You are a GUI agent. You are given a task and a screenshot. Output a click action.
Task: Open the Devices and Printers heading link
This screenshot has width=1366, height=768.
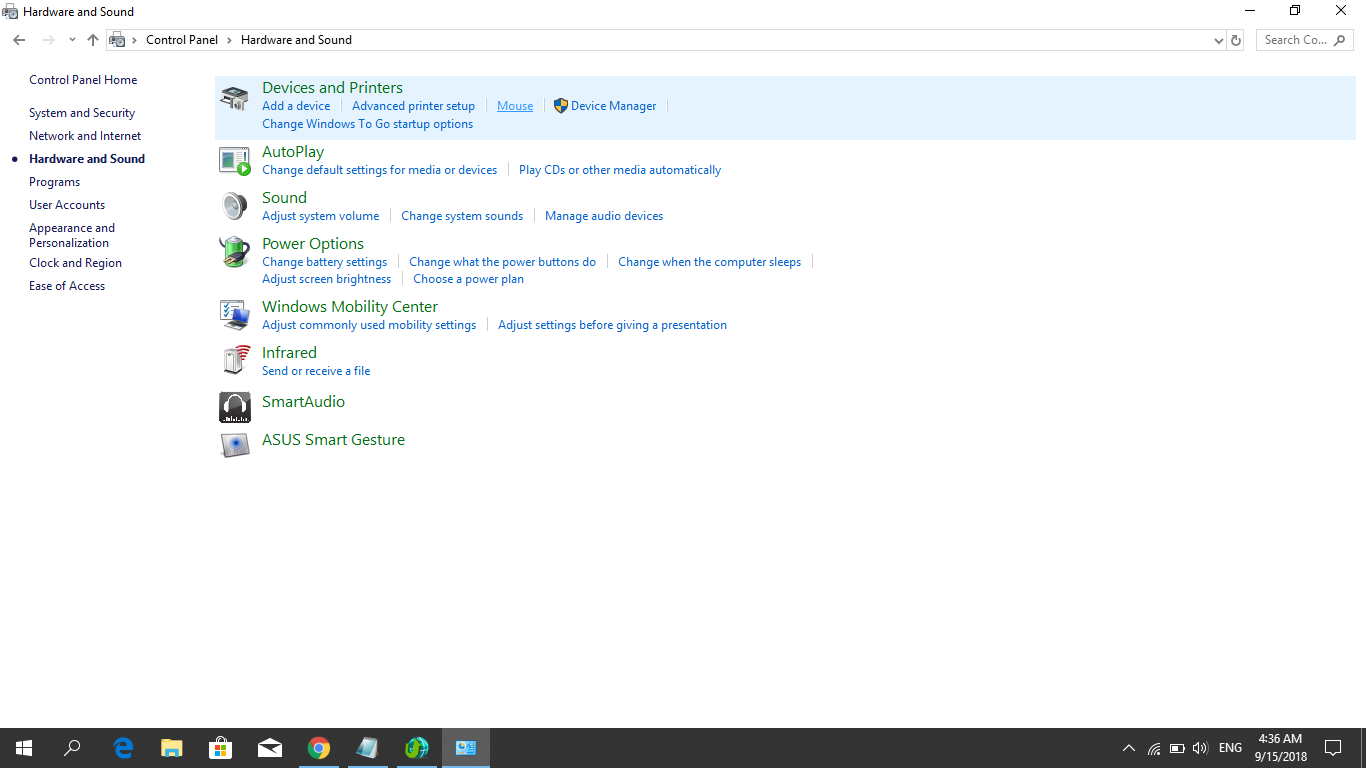pyautogui.click(x=332, y=88)
